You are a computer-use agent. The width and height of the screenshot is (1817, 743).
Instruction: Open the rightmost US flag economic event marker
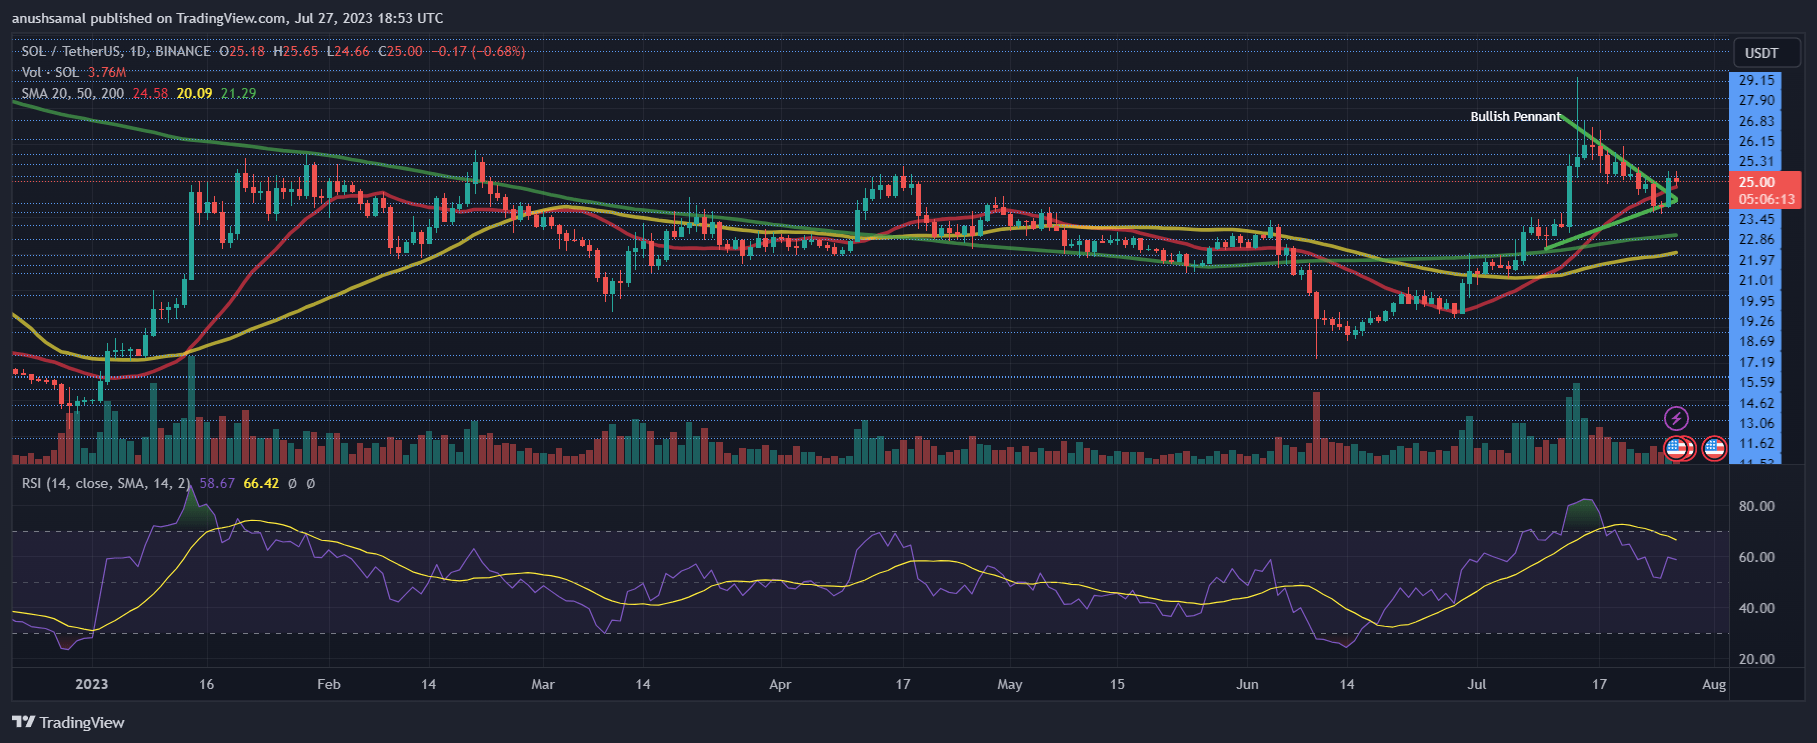pyautogui.click(x=1714, y=448)
